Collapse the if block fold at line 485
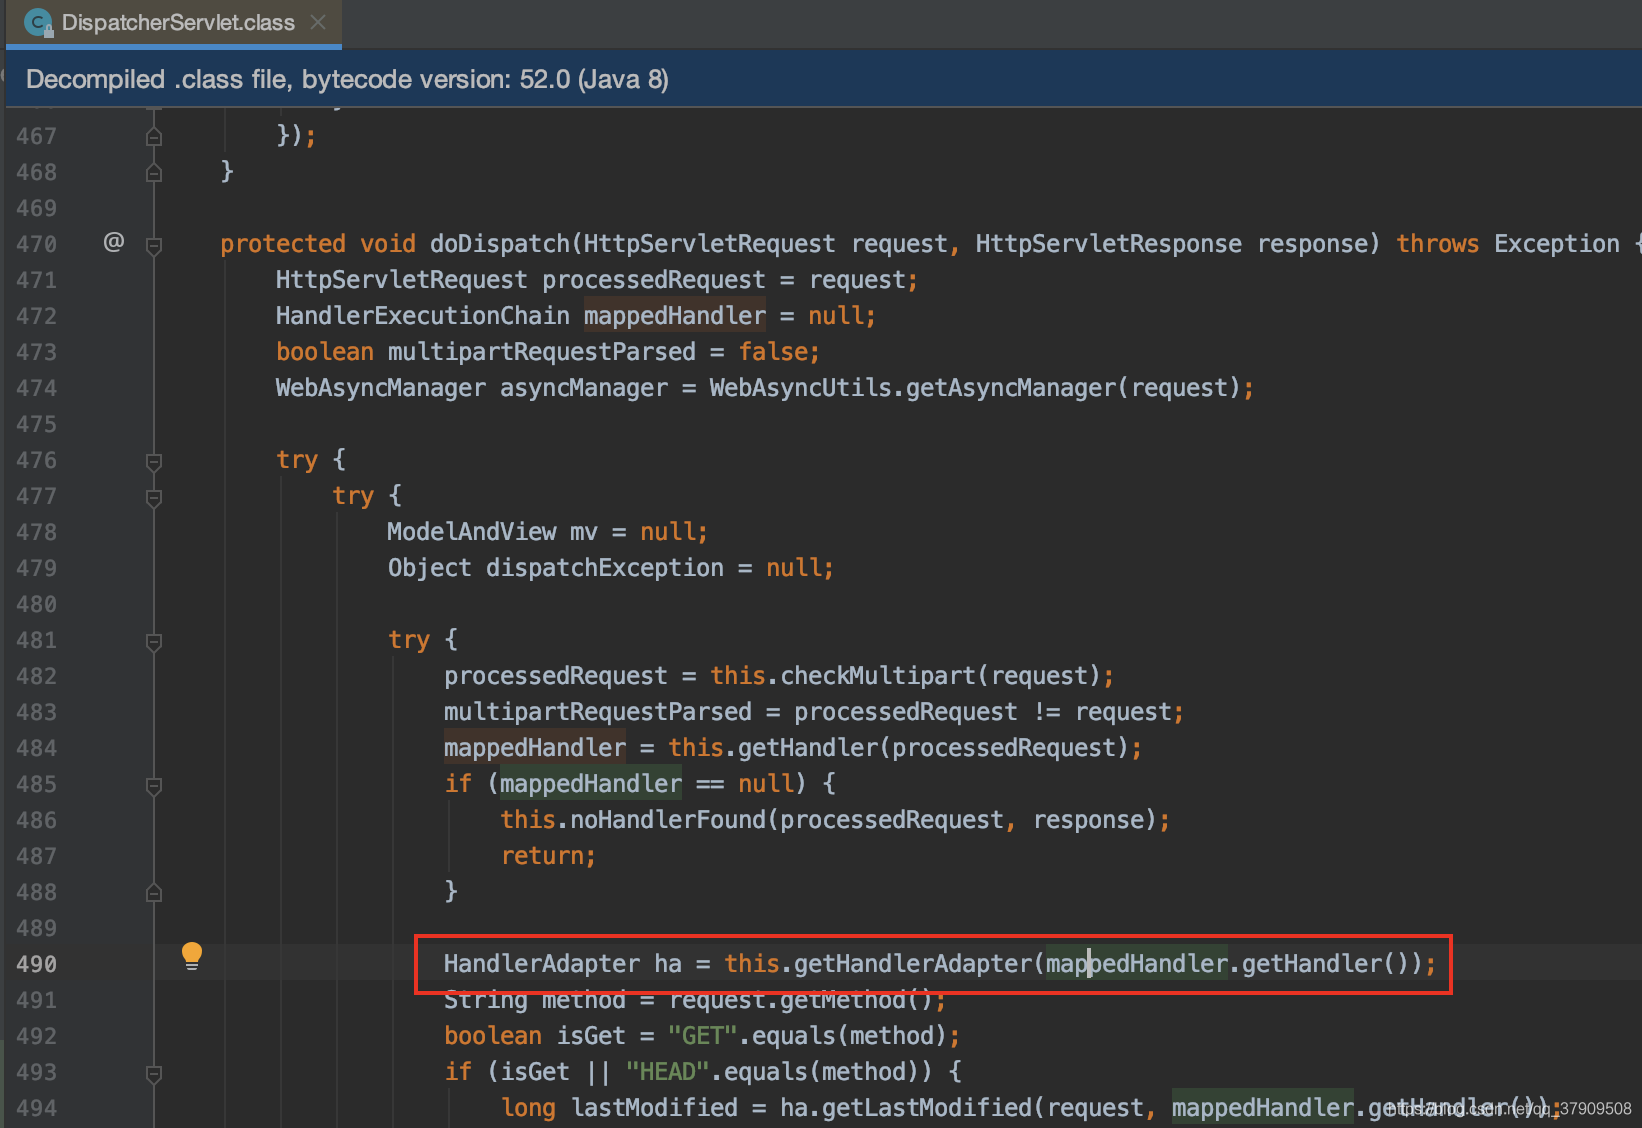Screen dimensions: 1642x1128 [x=154, y=785]
